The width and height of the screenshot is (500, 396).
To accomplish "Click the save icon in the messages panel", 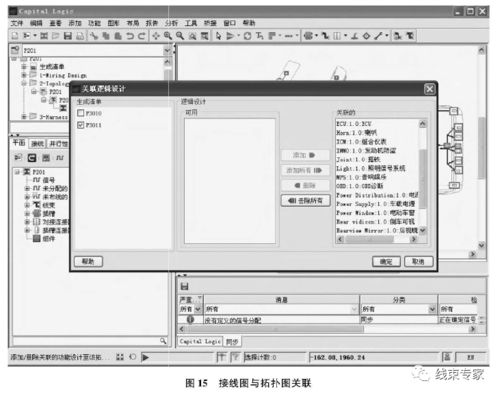I will click(x=184, y=286).
